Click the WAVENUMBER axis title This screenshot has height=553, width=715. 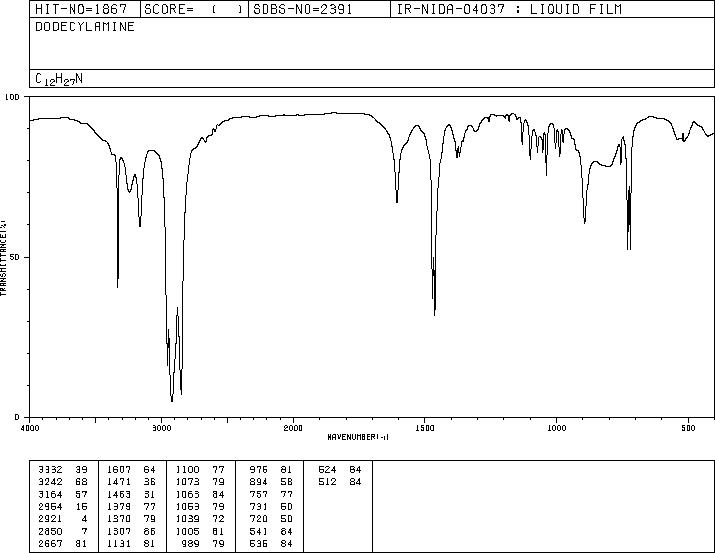358,437
